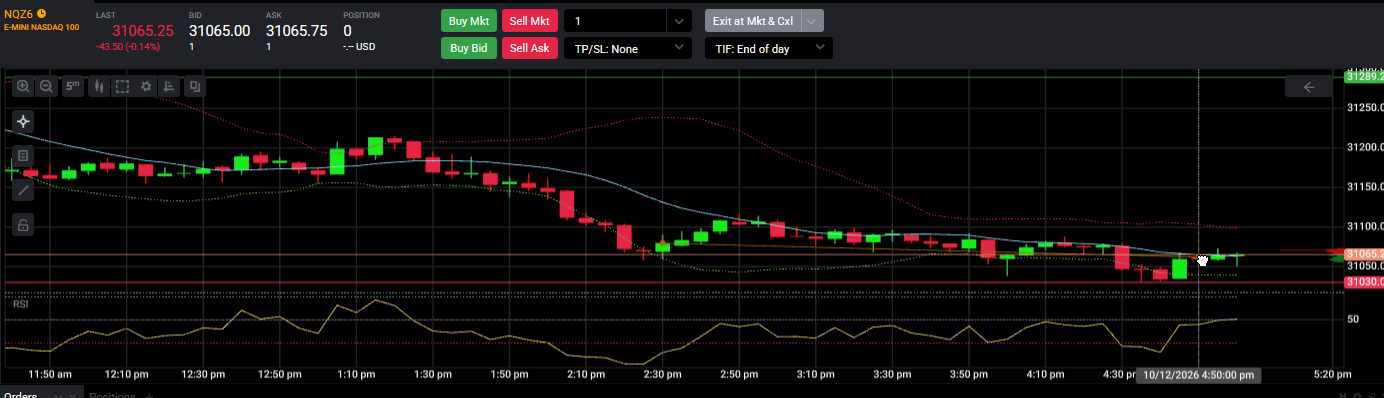
Task: Click Exit at Mkt & Cxl button
Action: [x=752, y=21]
